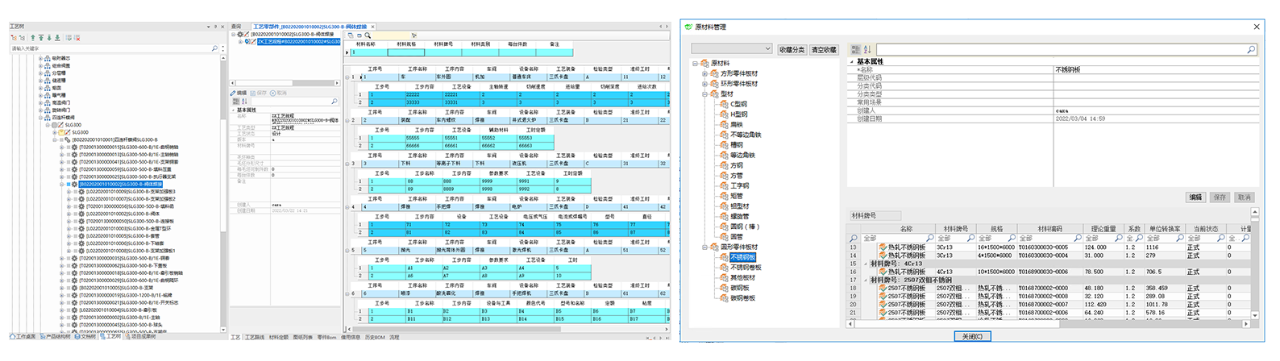The height and width of the screenshot is (361, 1280).
Task: Click the row icon of T0160300030-0005 material
Action: click(x=883, y=247)
